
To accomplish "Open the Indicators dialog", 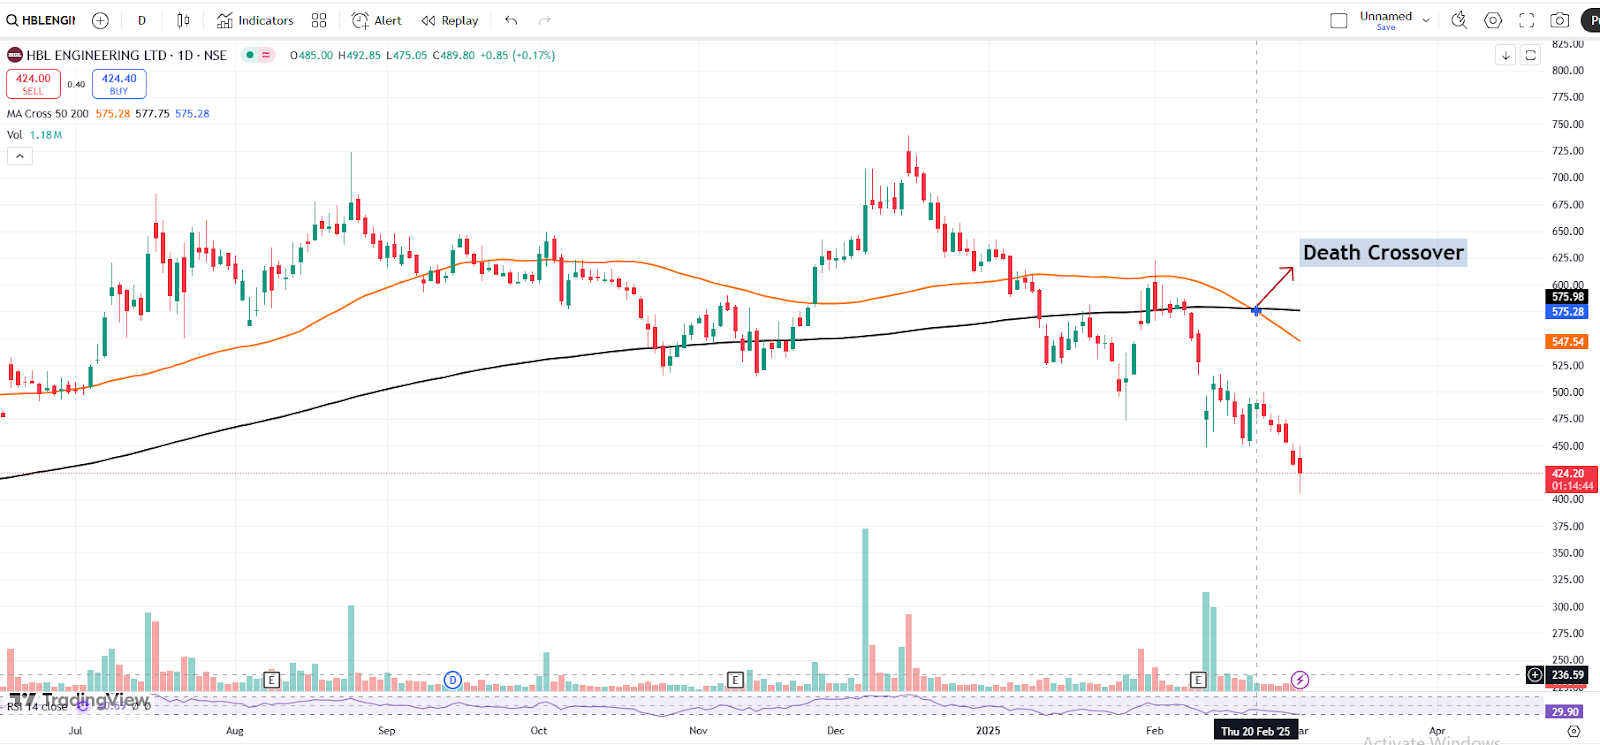I will [255, 20].
